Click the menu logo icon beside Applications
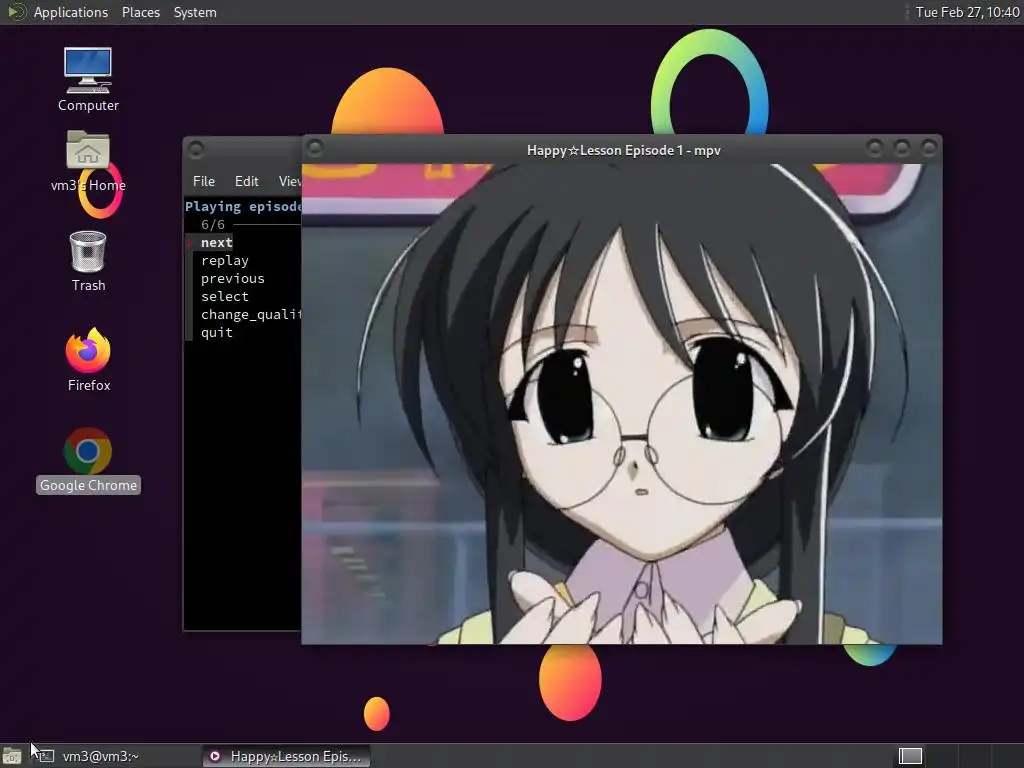 point(16,12)
